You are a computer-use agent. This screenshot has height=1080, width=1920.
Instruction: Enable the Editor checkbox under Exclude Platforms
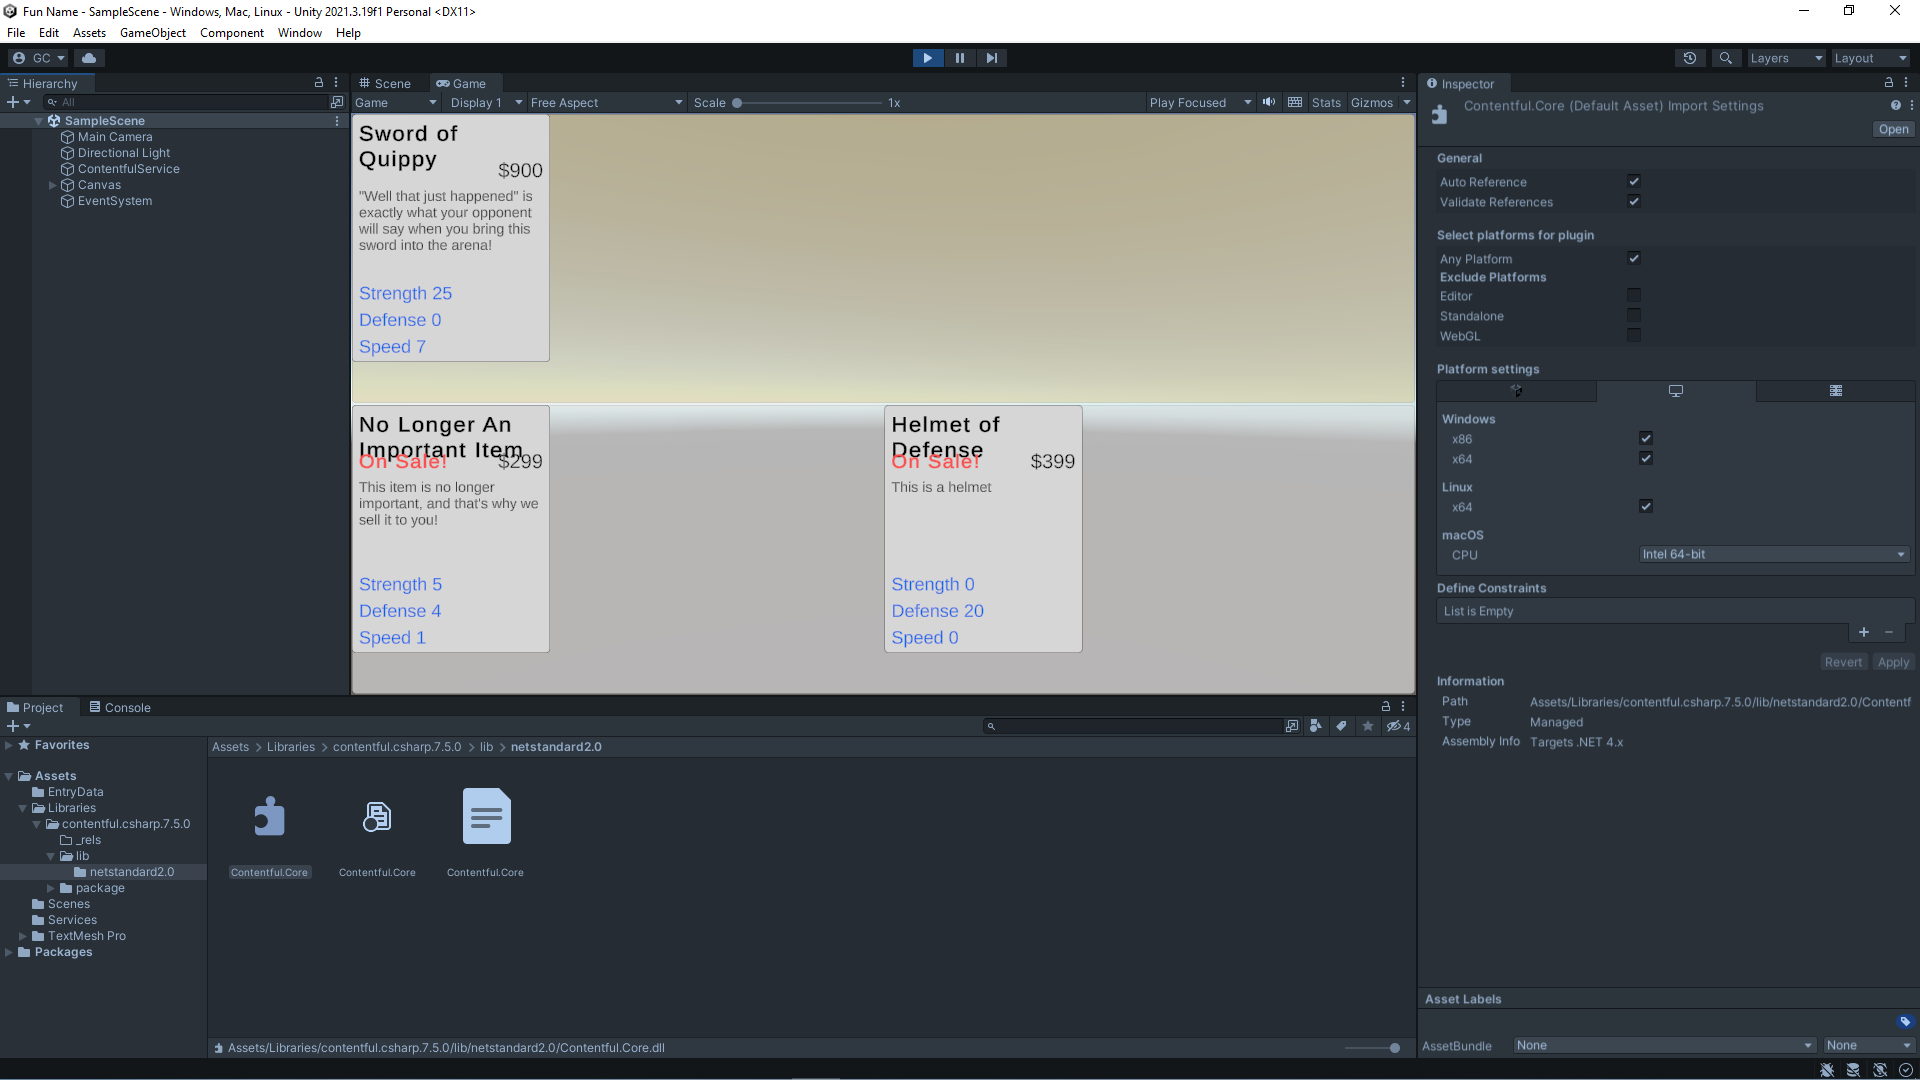(1634, 295)
